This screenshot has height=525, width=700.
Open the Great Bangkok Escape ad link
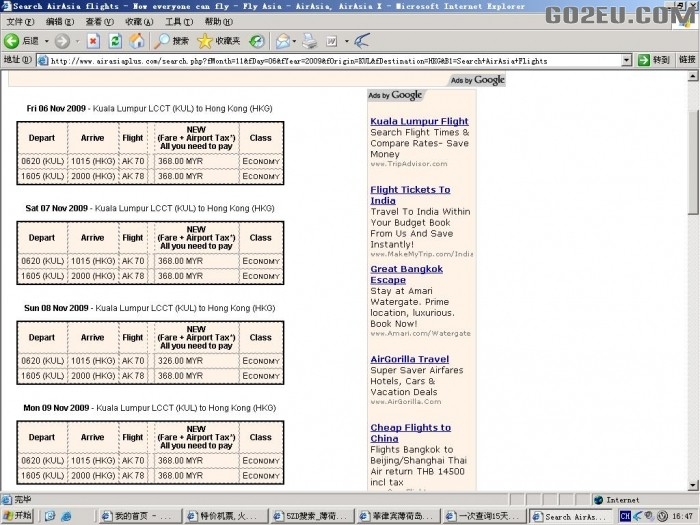tap(406, 275)
